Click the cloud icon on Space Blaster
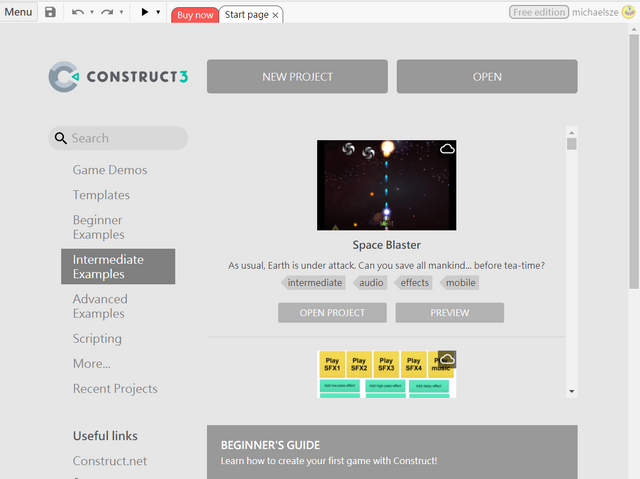 tap(447, 149)
